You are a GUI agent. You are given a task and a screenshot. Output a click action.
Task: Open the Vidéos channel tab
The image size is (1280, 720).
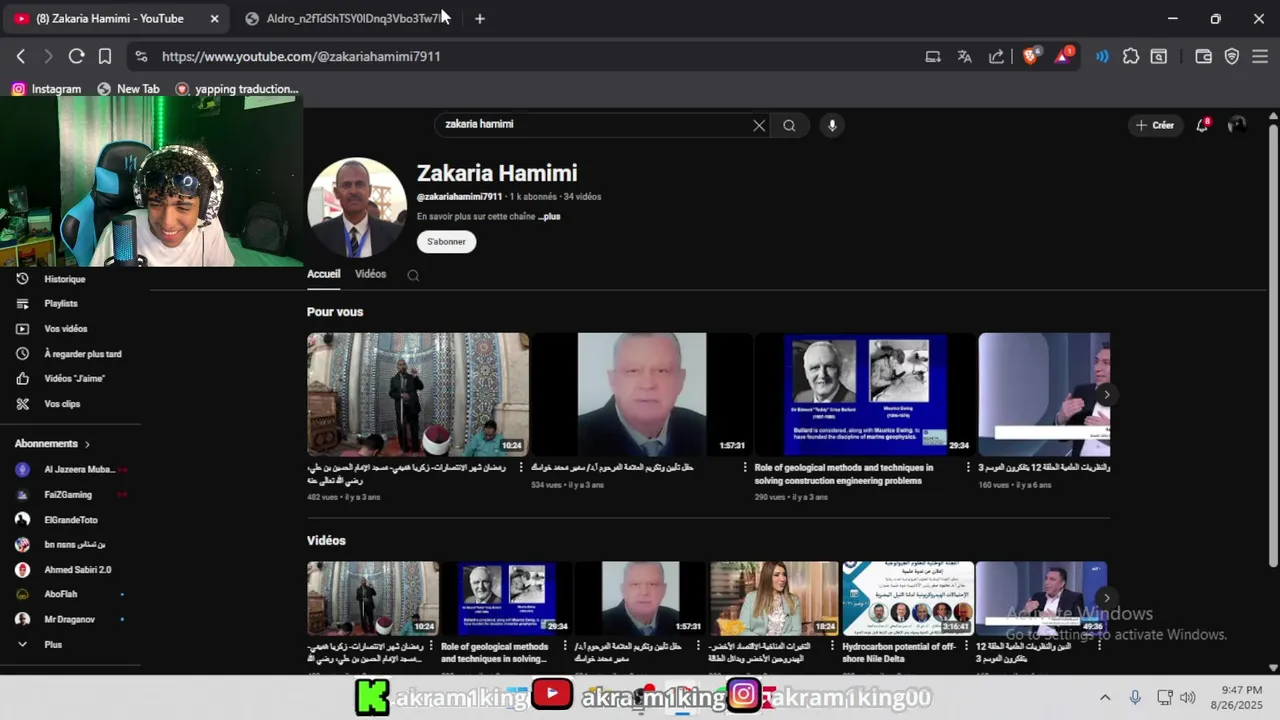tap(370, 274)
